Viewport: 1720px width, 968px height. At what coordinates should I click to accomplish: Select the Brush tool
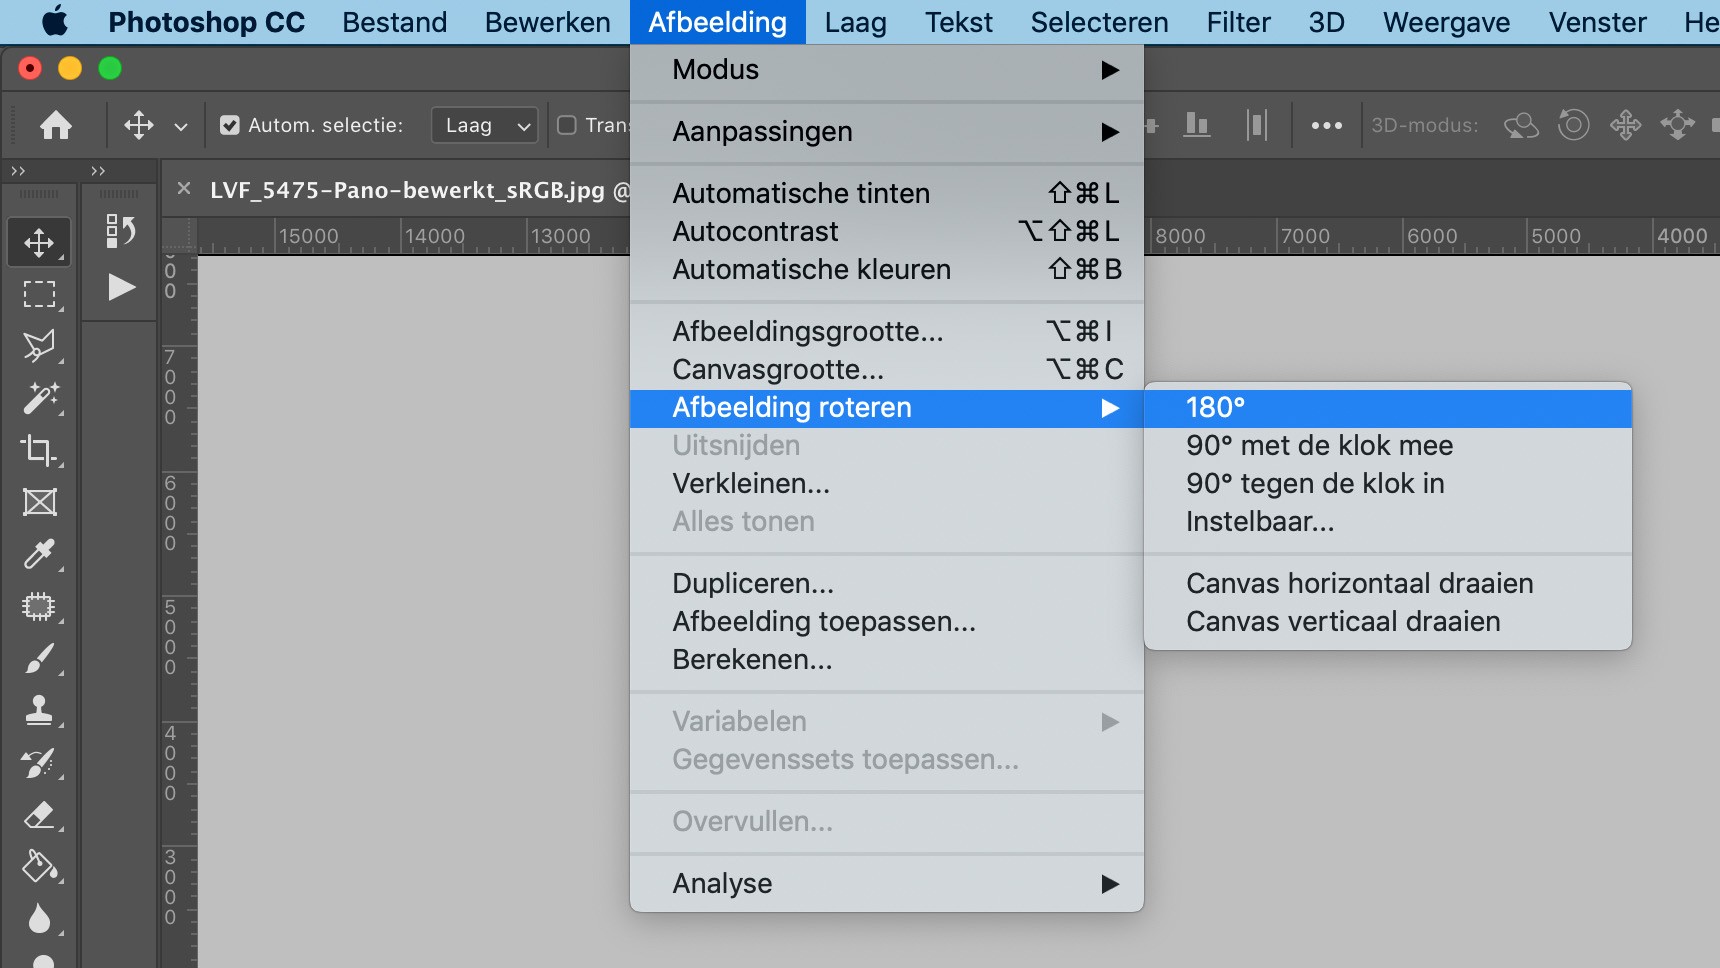click(x=39, y=659)
